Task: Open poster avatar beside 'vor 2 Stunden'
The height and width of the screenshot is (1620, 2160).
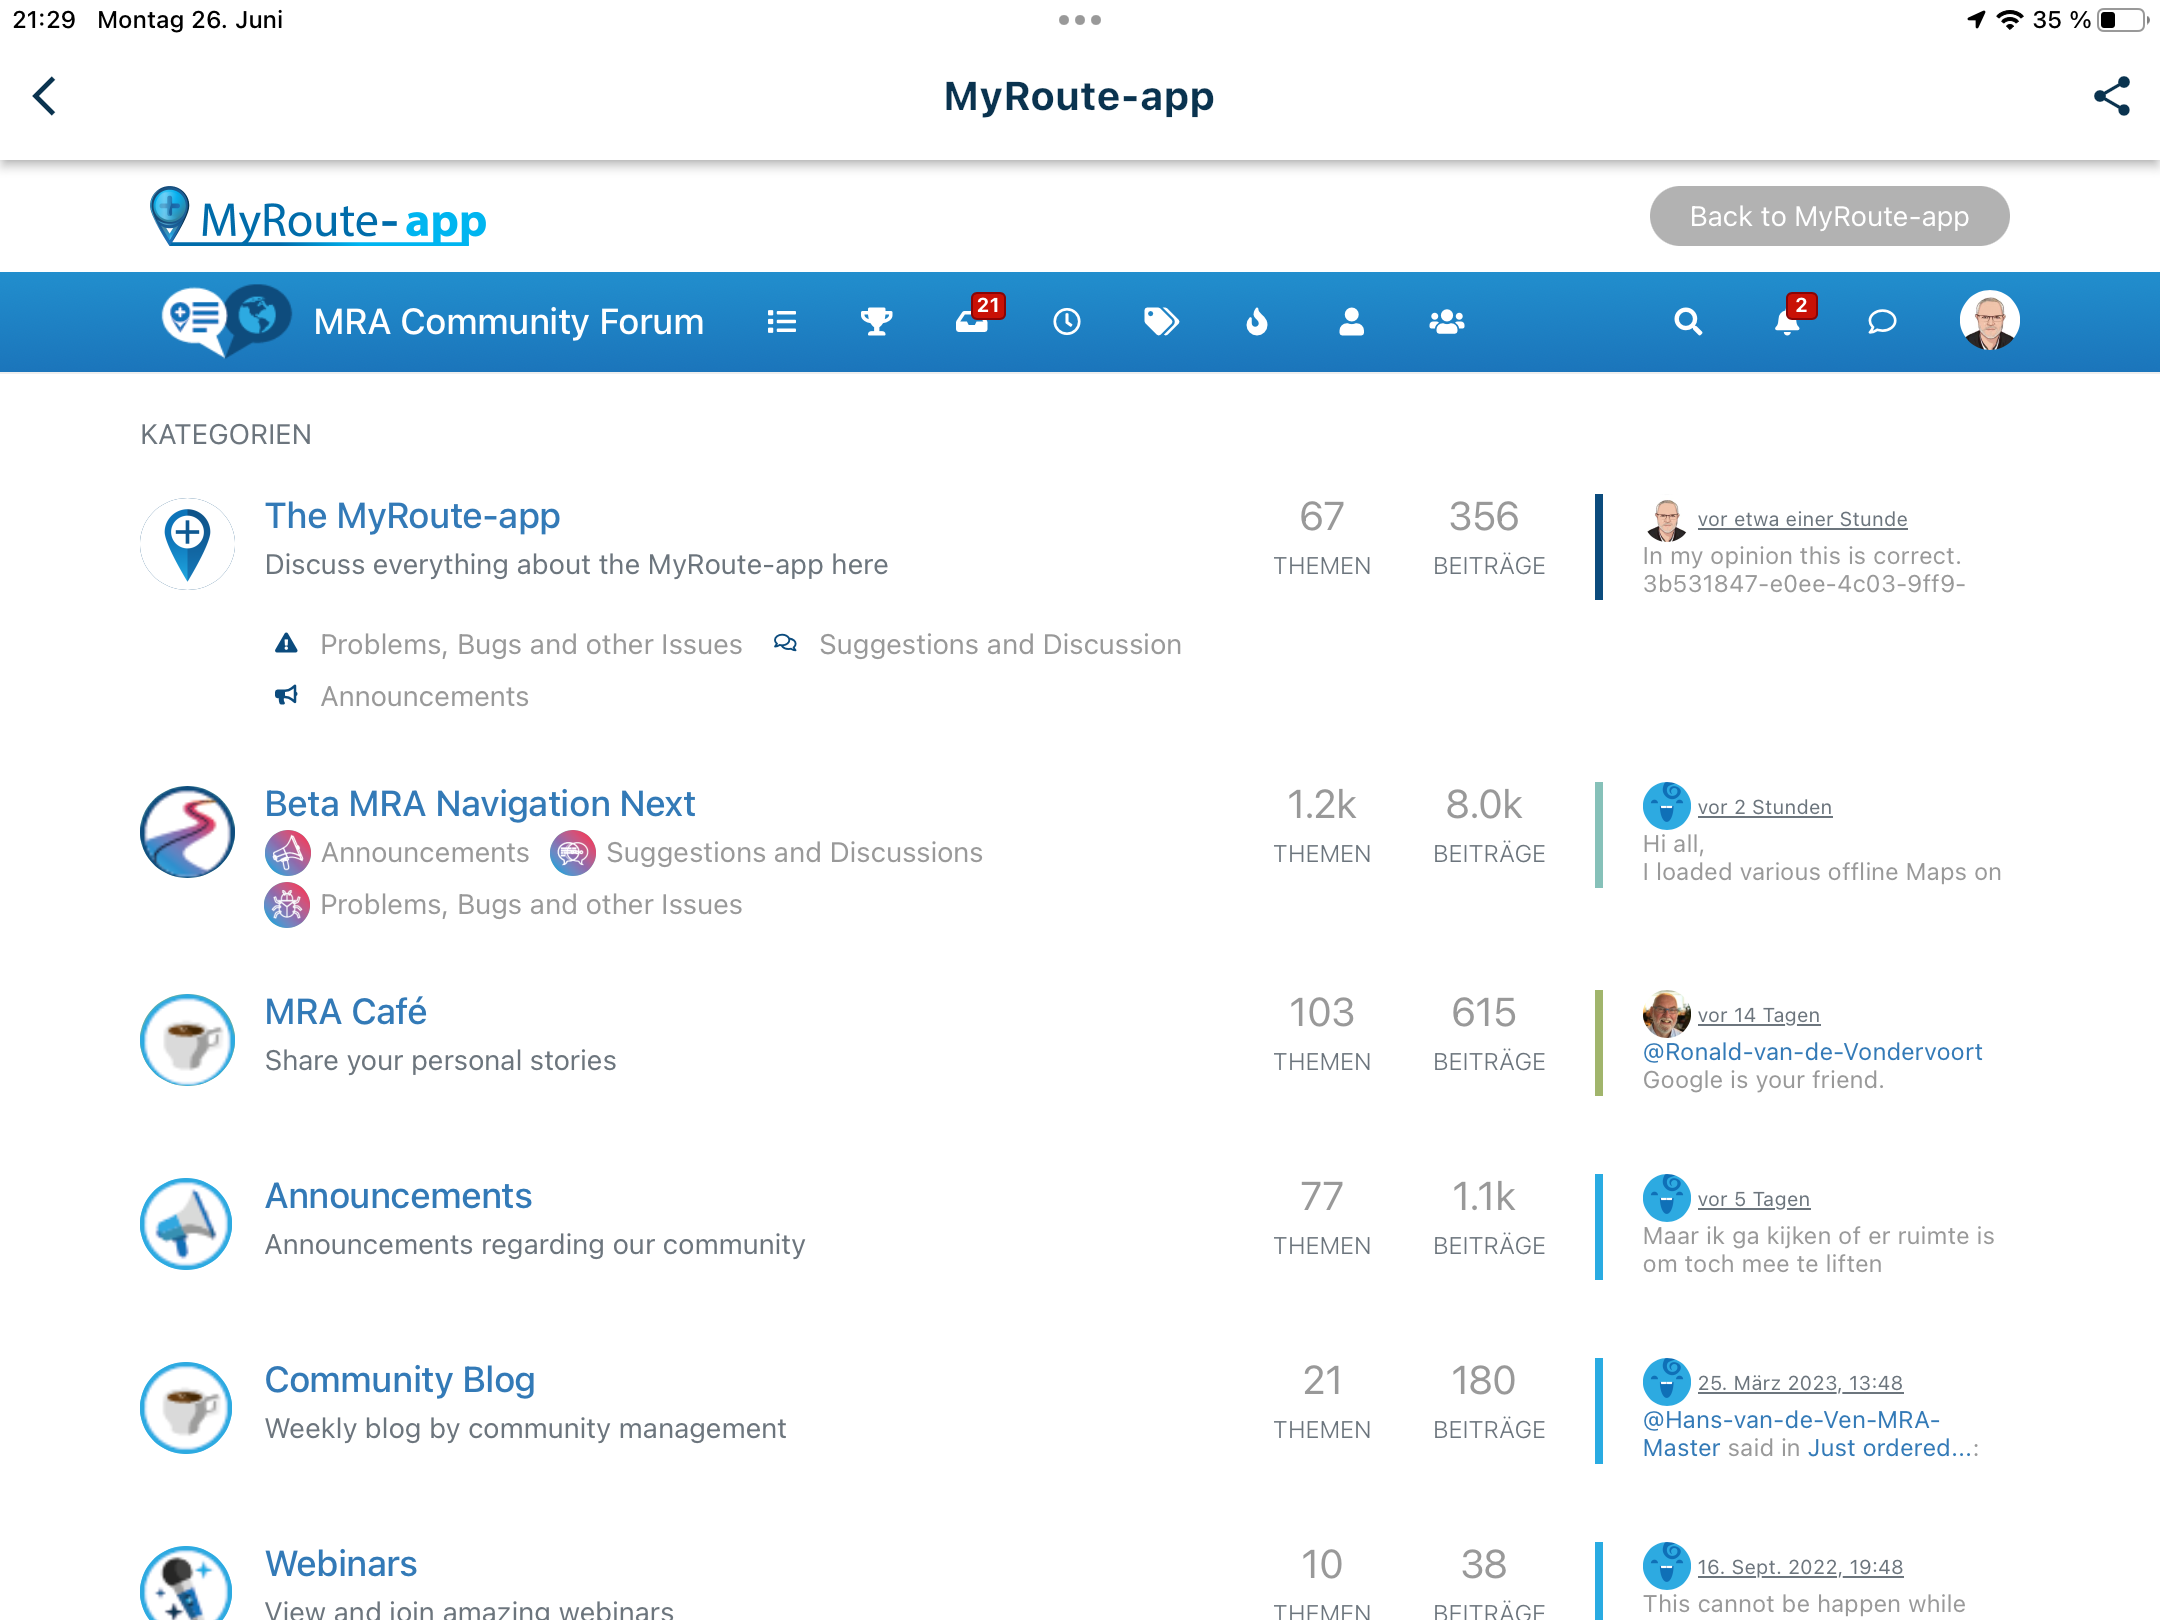Action: pyautogui.click(x=1666, y=806)
